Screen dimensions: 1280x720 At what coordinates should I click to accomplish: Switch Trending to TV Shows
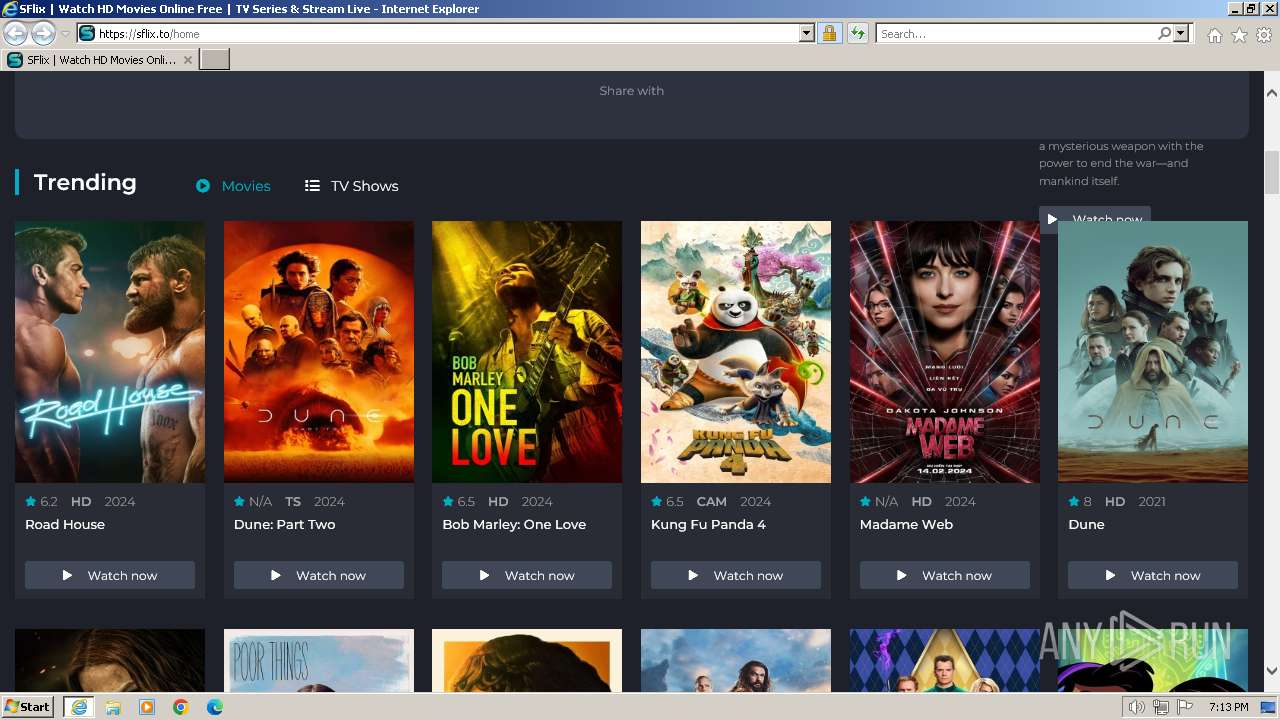point(351,186)
